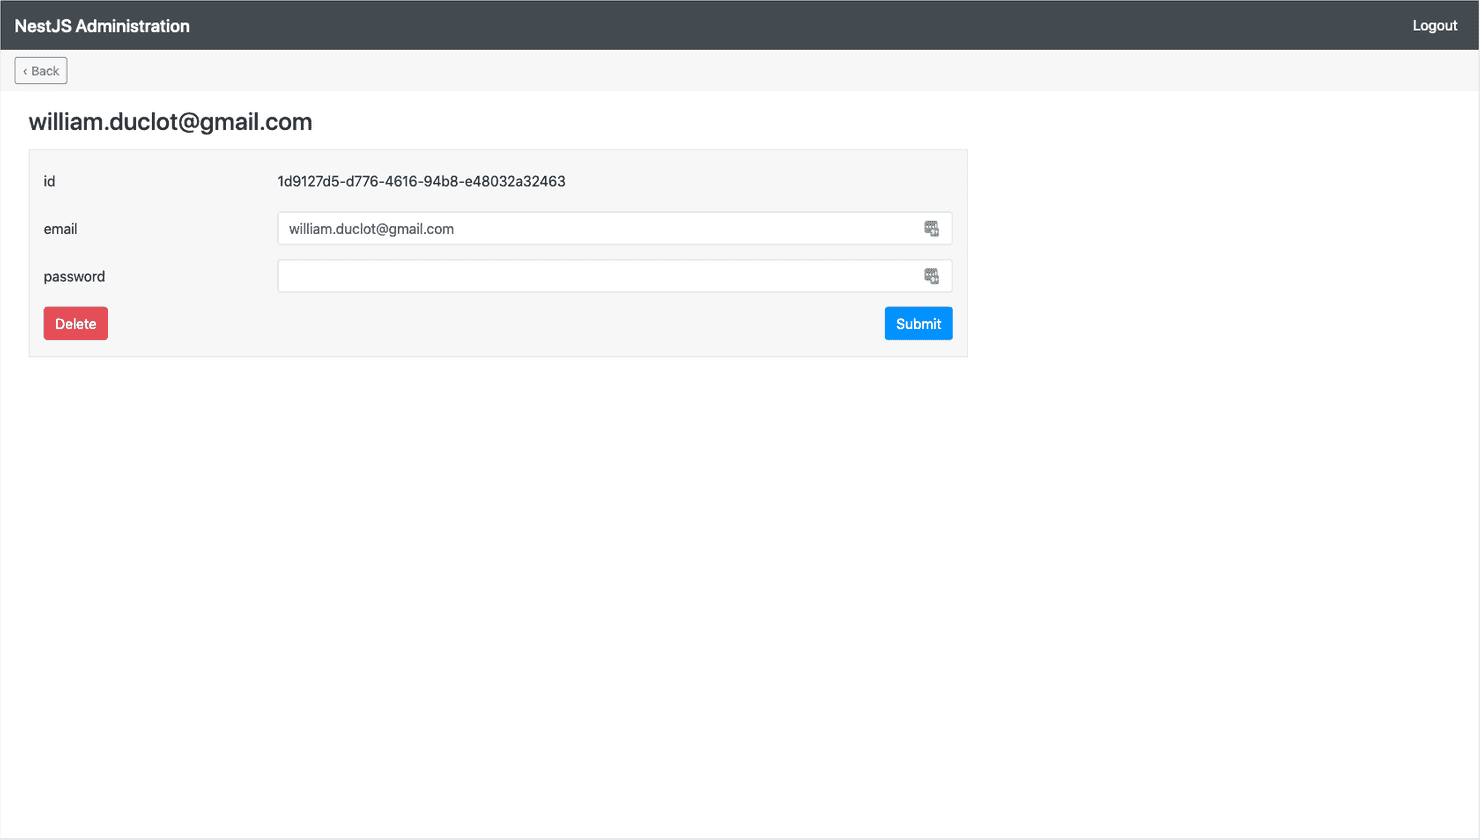Focus the email input field
Screen dimensions: 1480x840
(615, 229)
